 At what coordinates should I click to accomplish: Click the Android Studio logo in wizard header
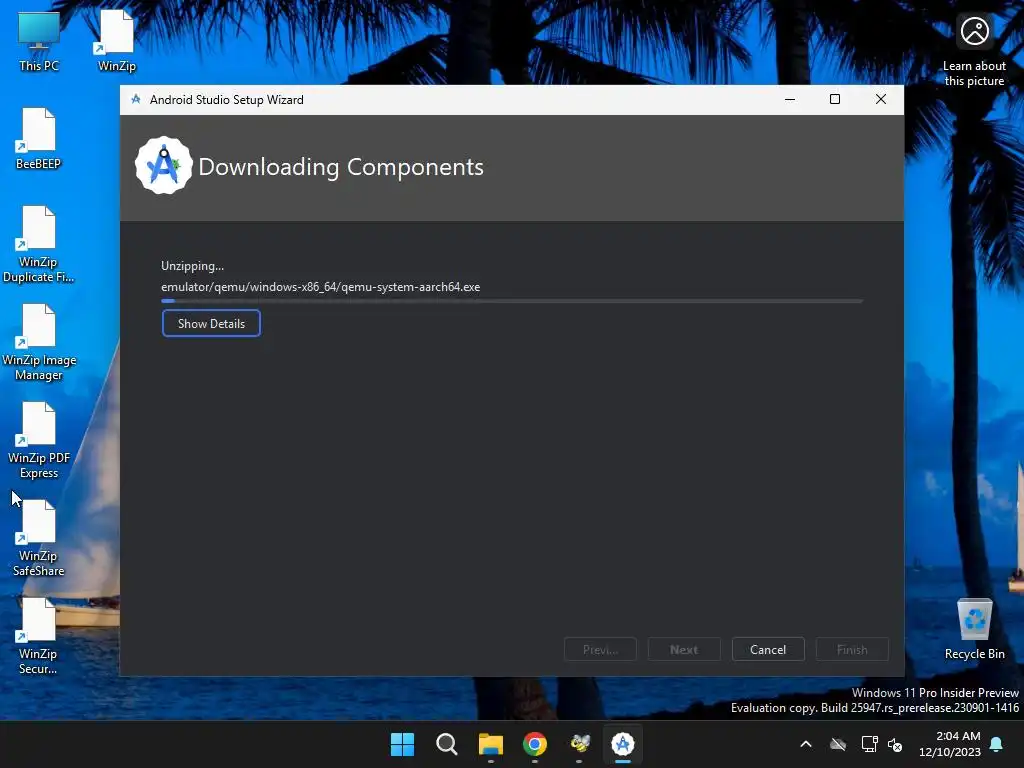163,166
